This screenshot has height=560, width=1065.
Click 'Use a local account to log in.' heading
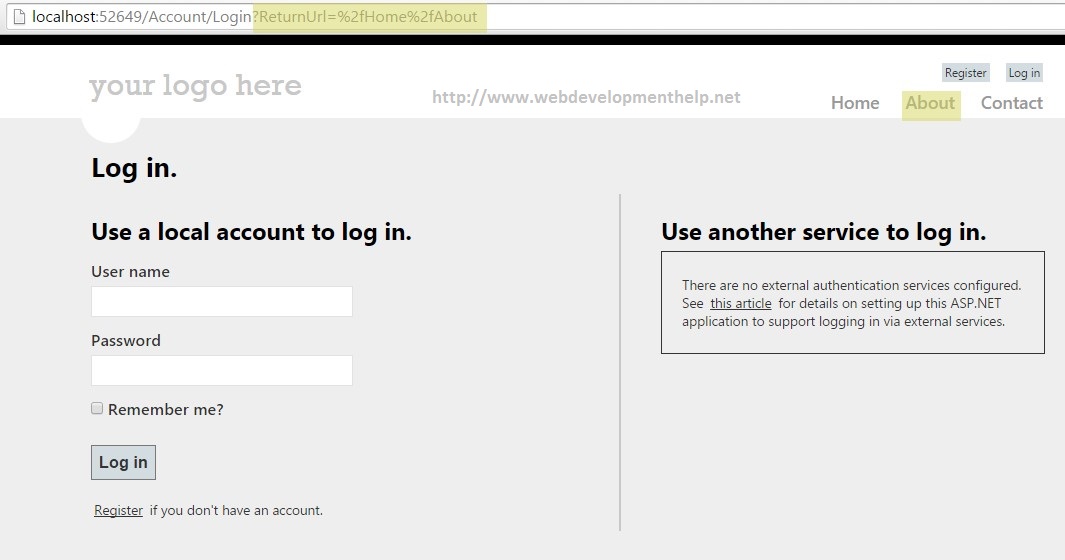251,232
